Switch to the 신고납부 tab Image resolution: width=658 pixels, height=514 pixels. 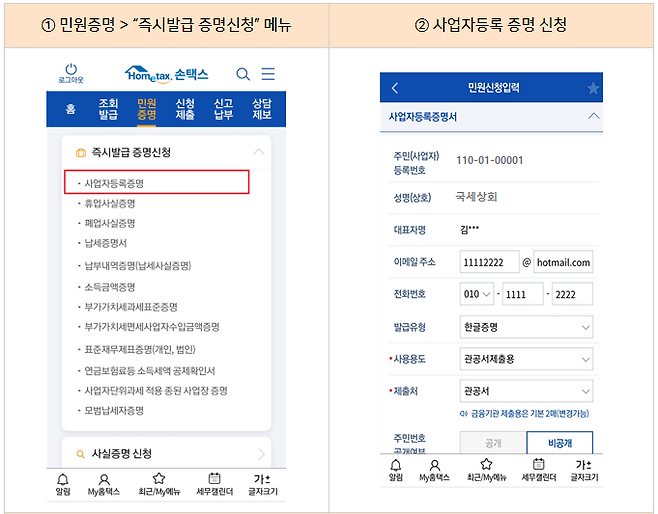point(223,109)
